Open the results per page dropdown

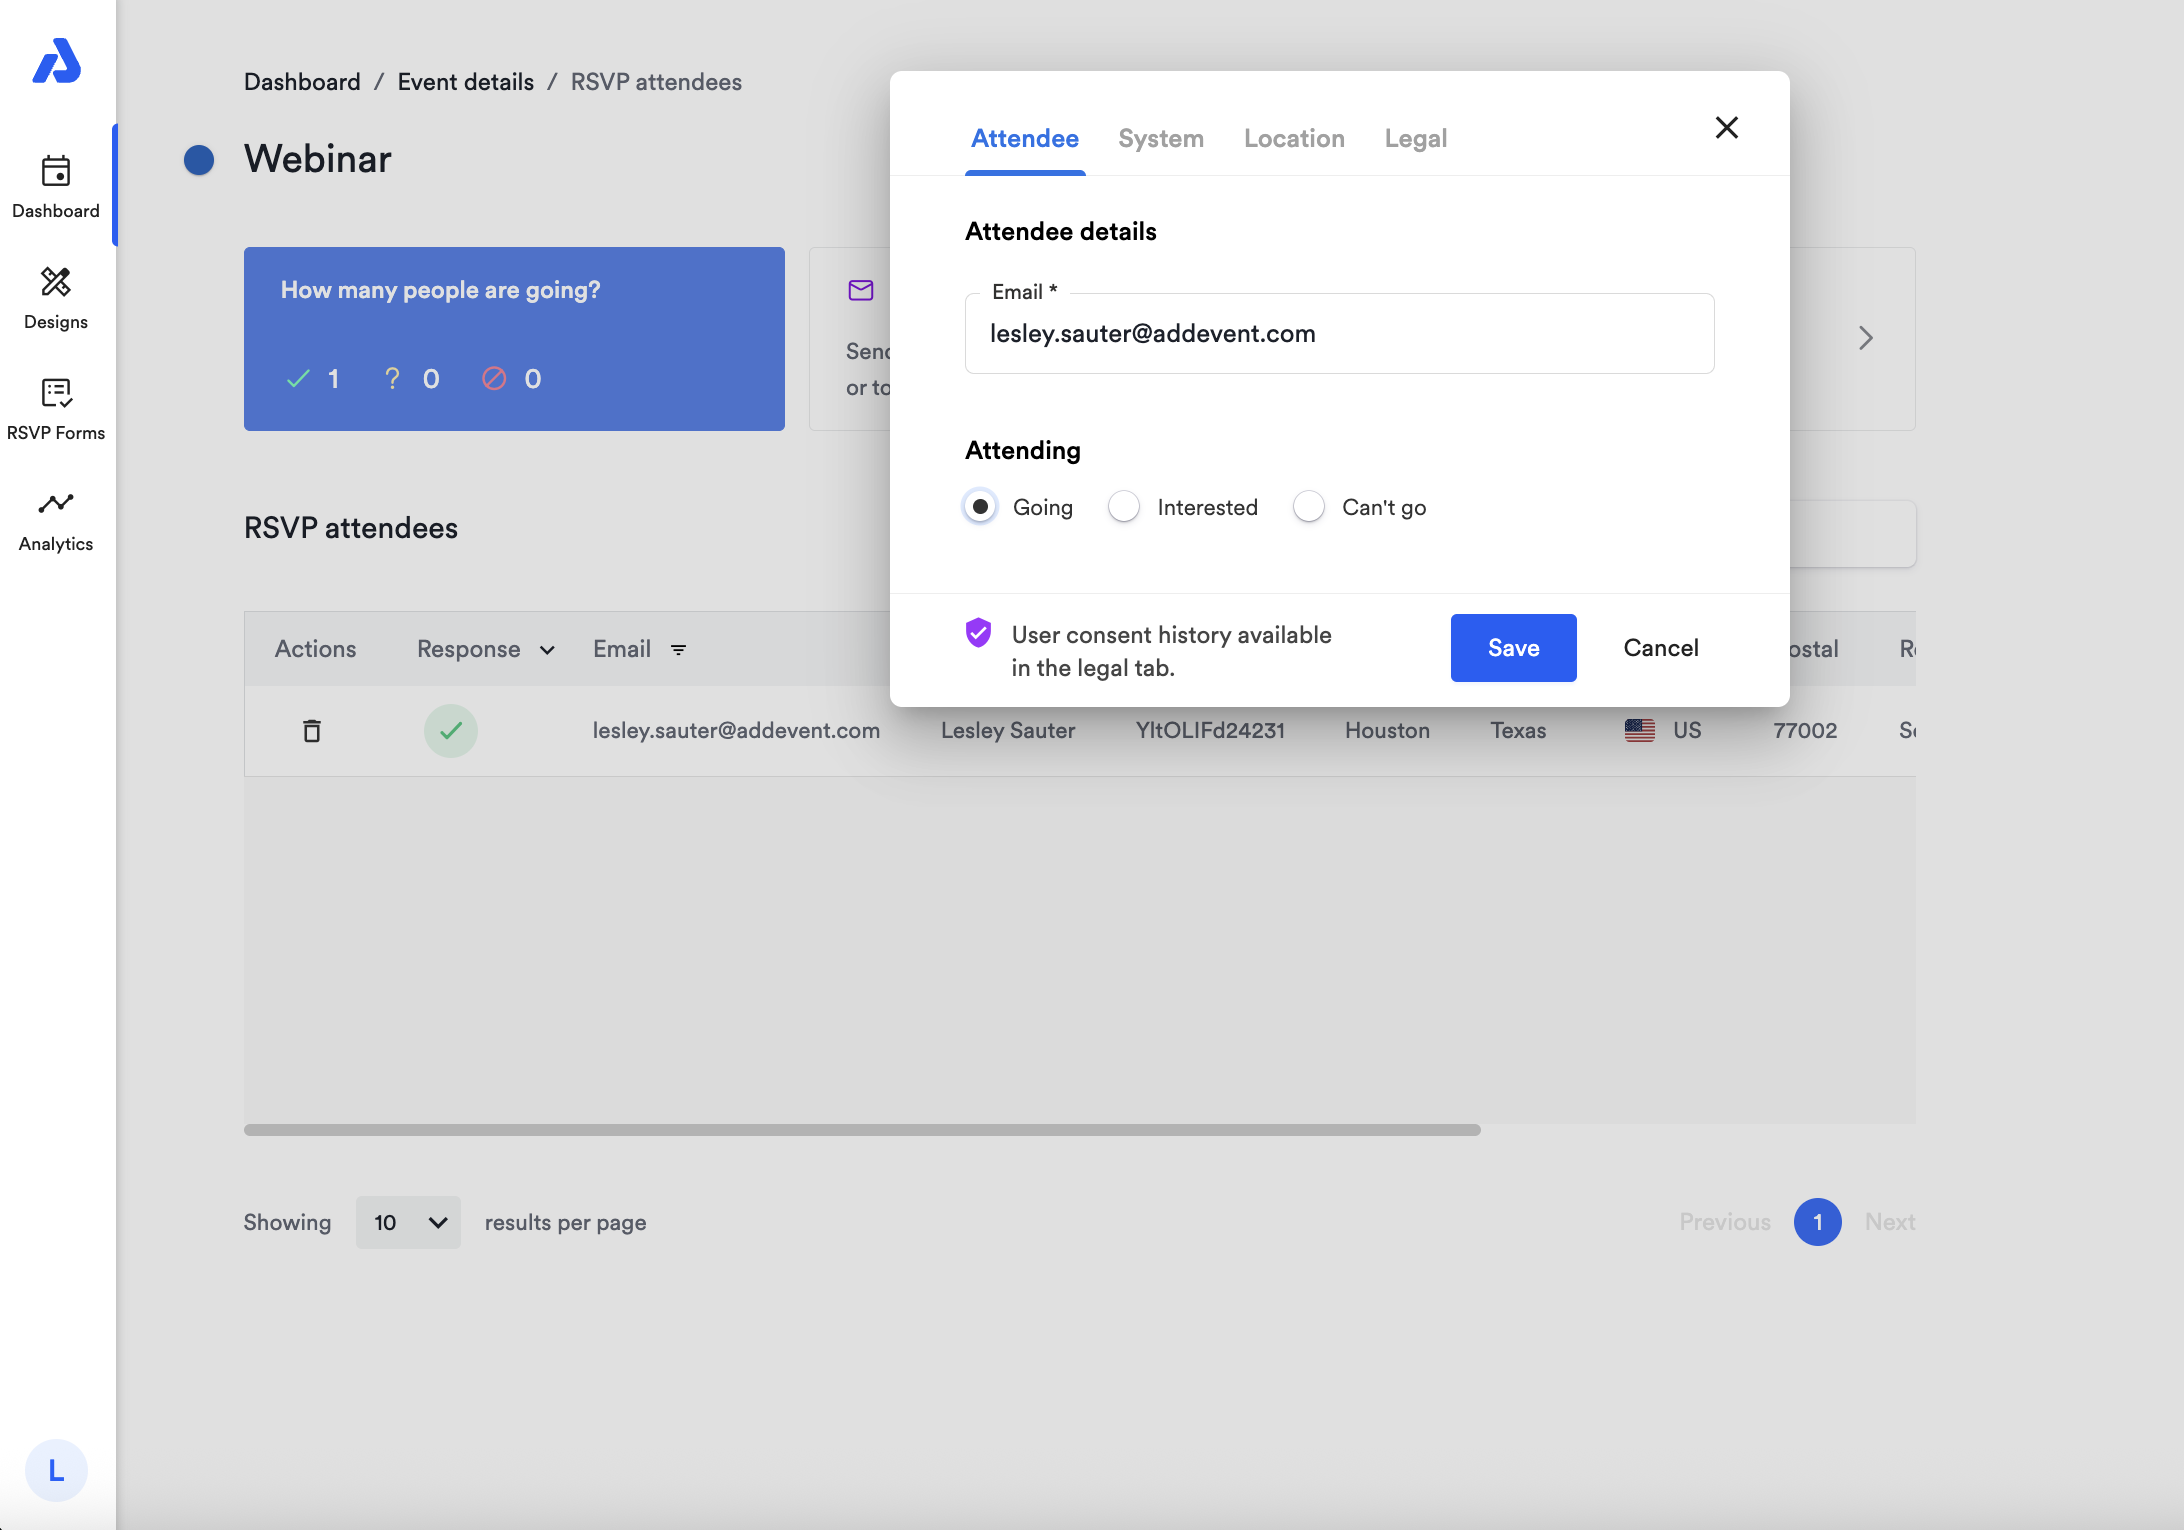408,1222
